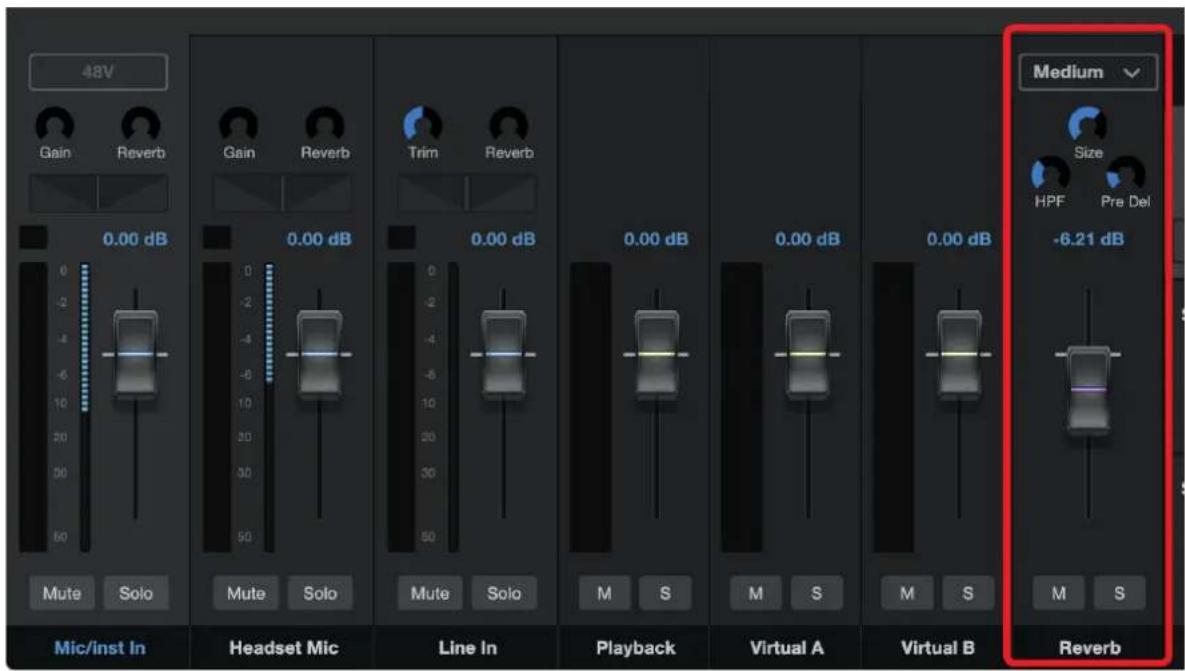This screenshot has height=671, width=1185.
Task: Select the Virtual B channel name
Action: tap(938, 648)
